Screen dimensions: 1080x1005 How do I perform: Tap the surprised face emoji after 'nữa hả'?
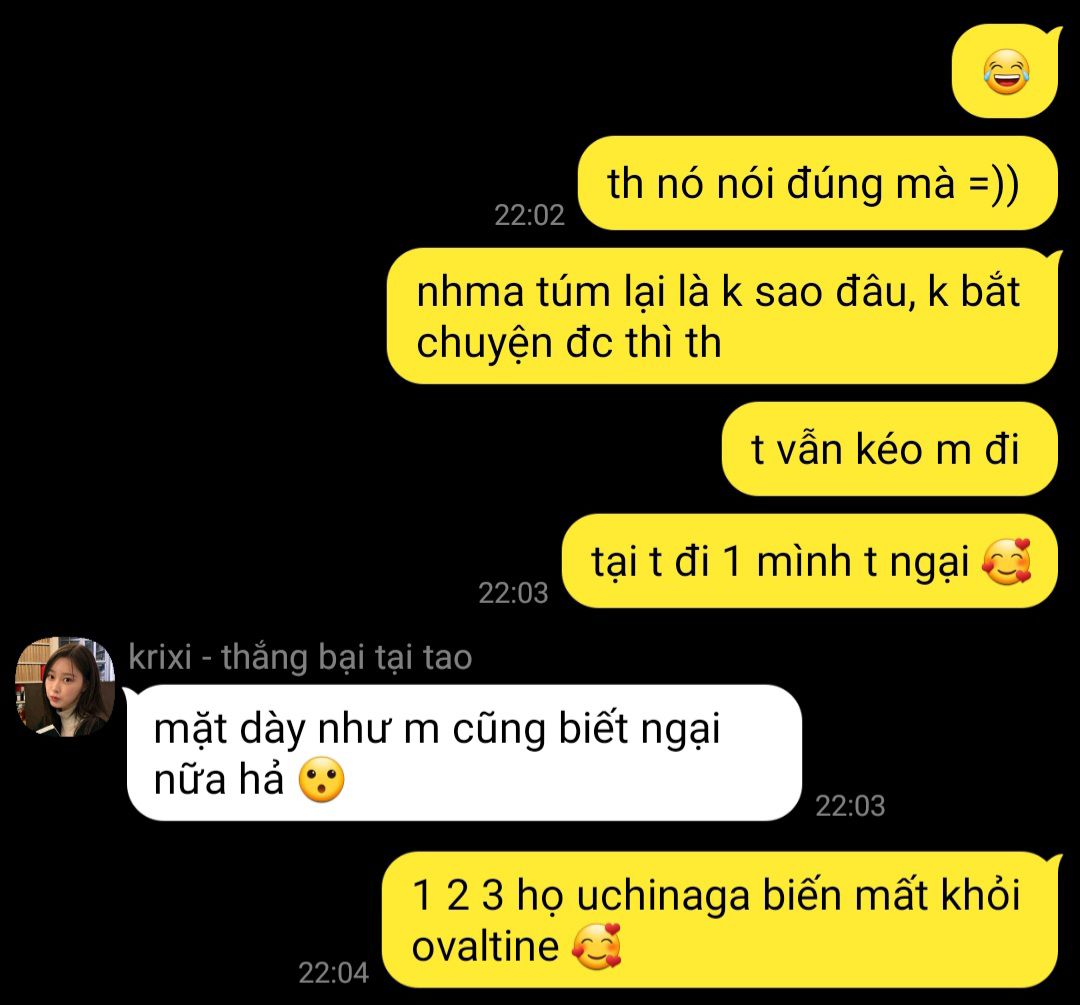pos(322,780)
